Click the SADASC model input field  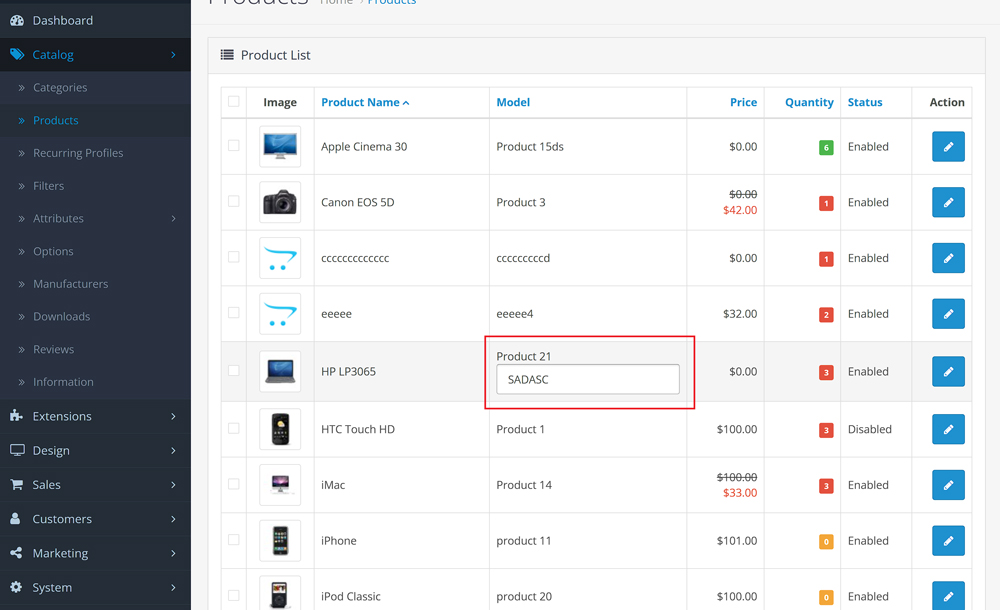pyautogui.click(x=588, y=380)
